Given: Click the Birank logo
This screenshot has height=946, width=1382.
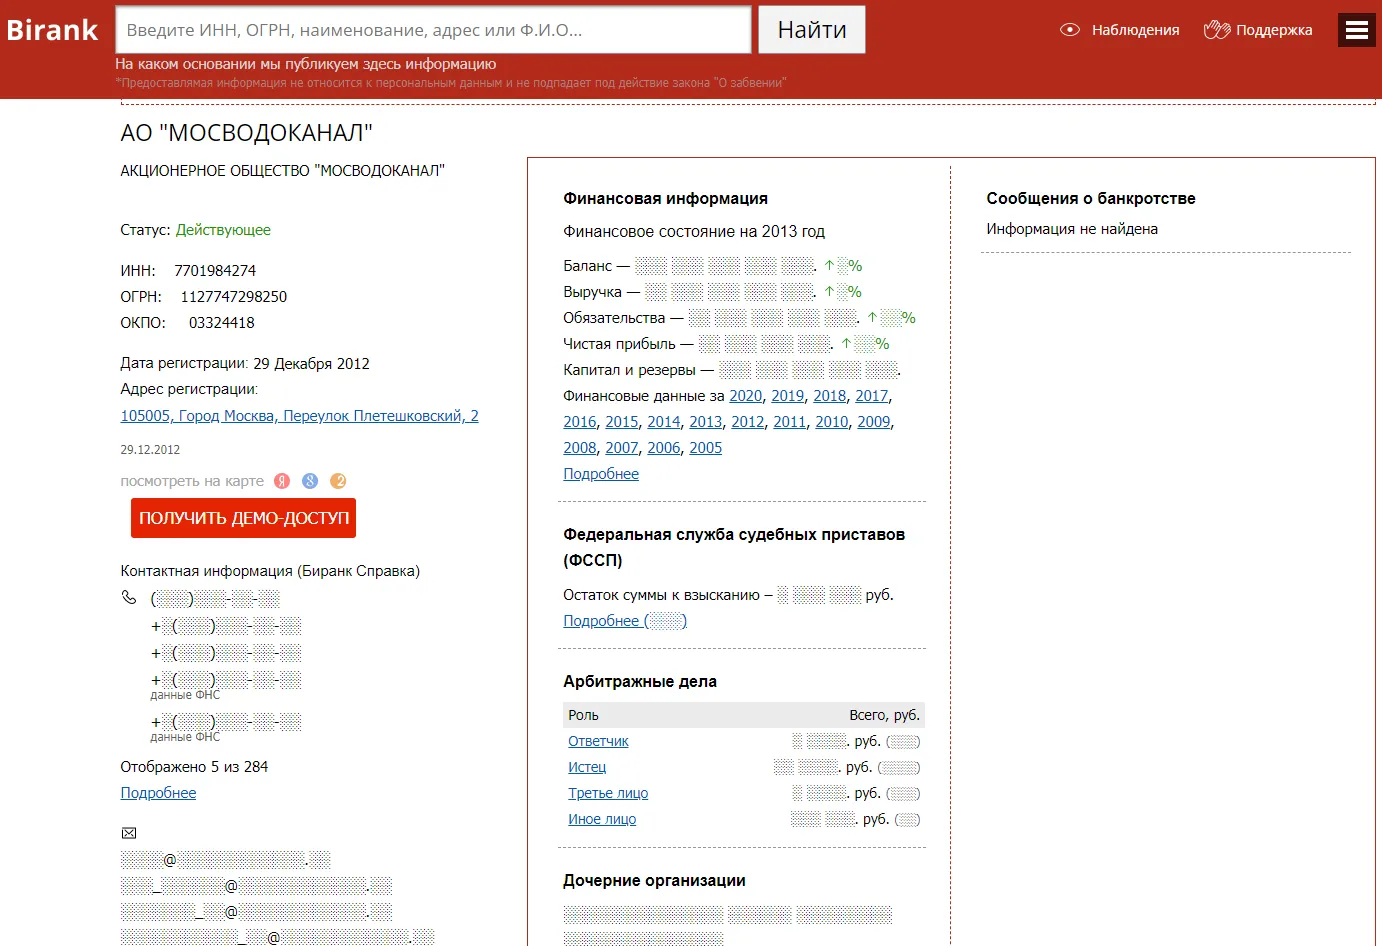Looking at the screenshot, I should tap(52, 30).
